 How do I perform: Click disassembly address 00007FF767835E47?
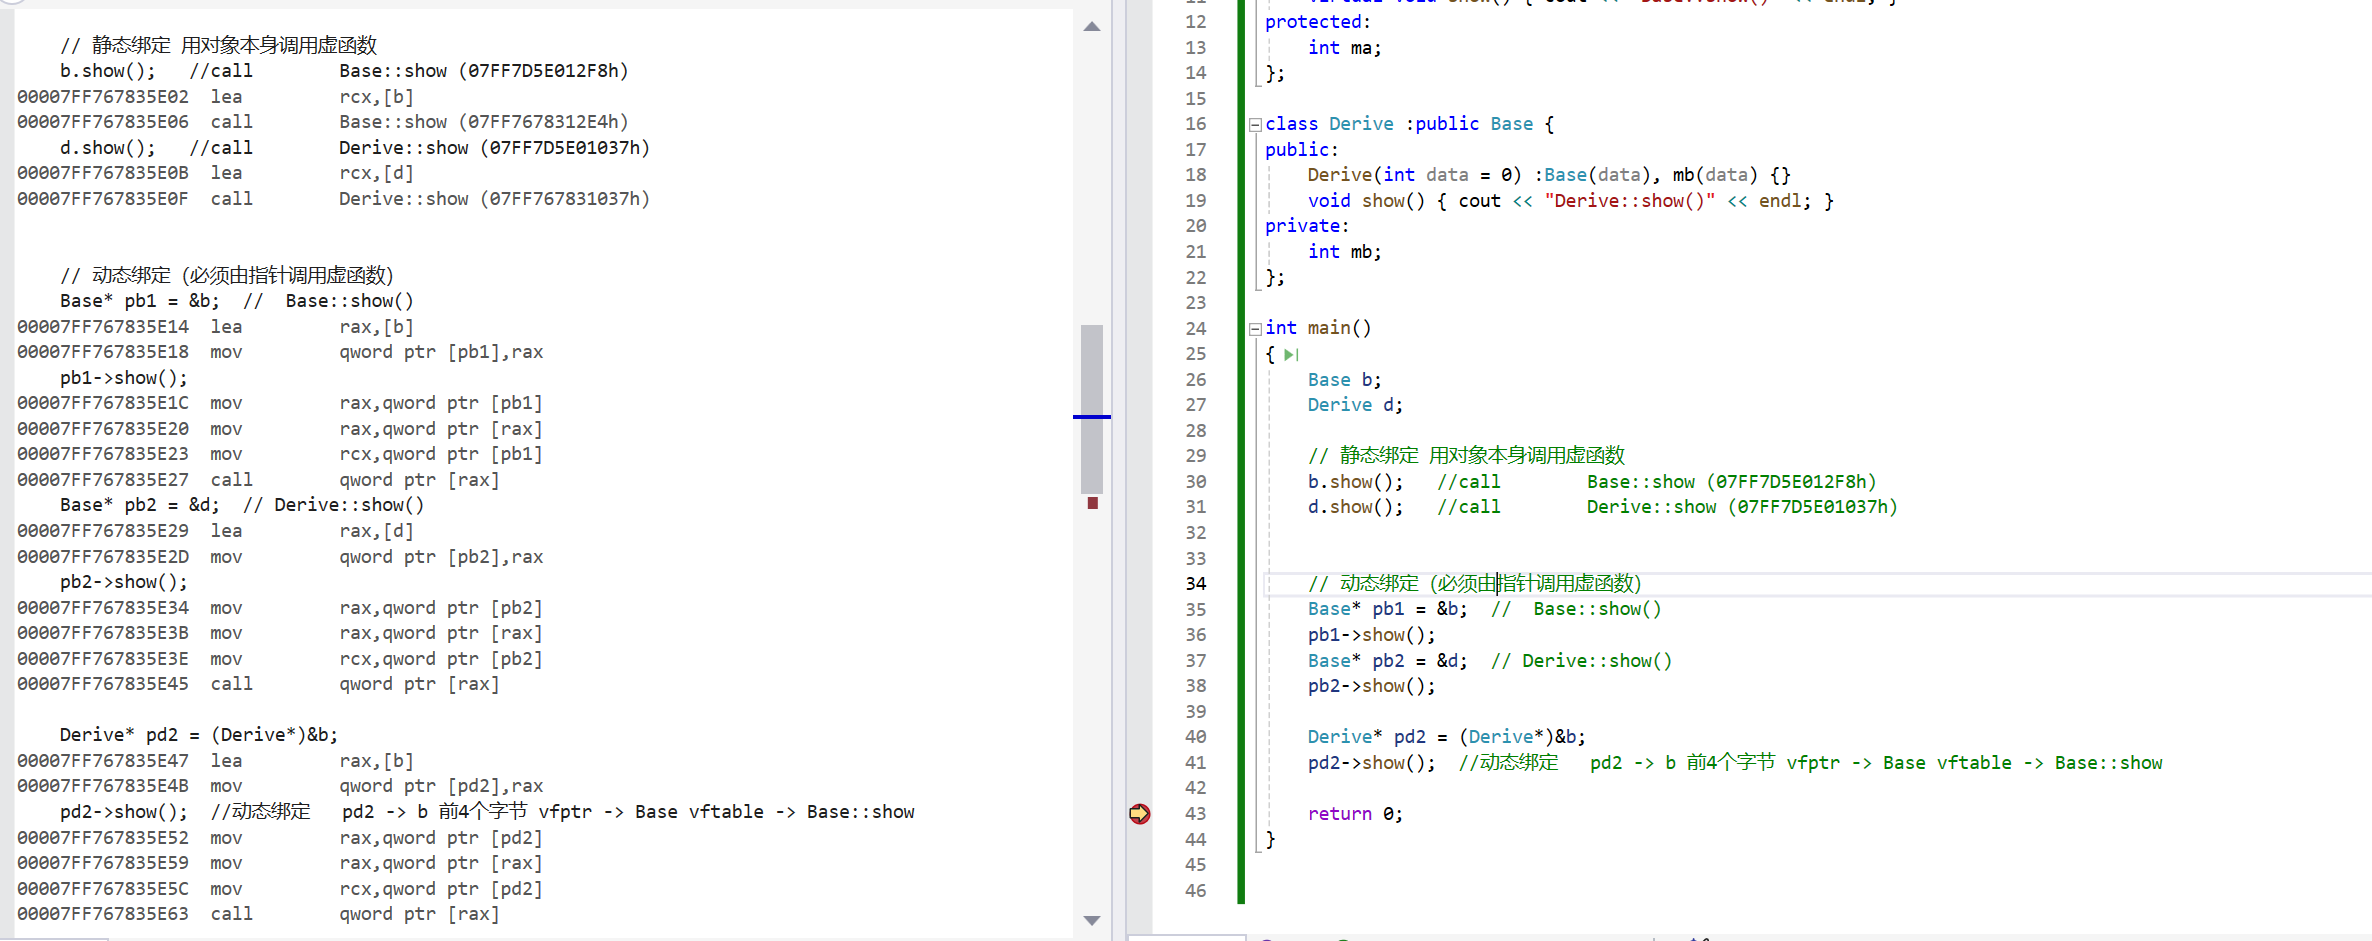(103, 761)
